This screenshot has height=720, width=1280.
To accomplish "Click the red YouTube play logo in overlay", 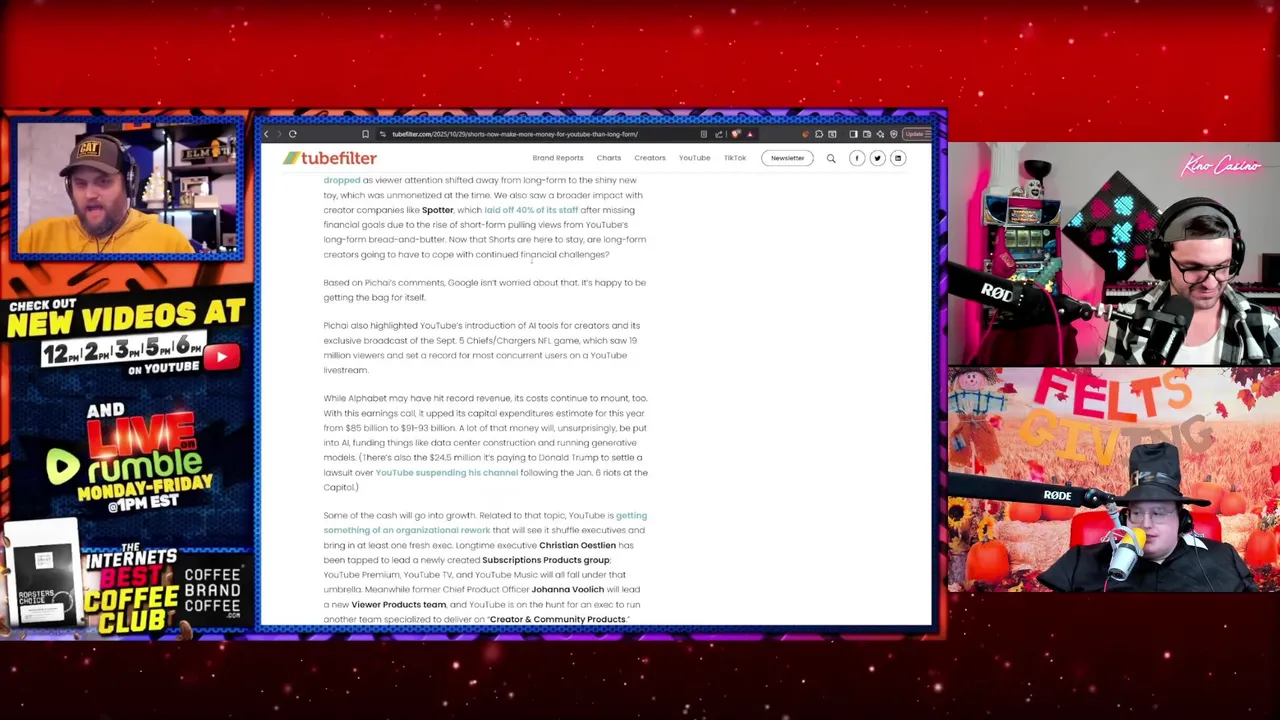I will (222, 357).
